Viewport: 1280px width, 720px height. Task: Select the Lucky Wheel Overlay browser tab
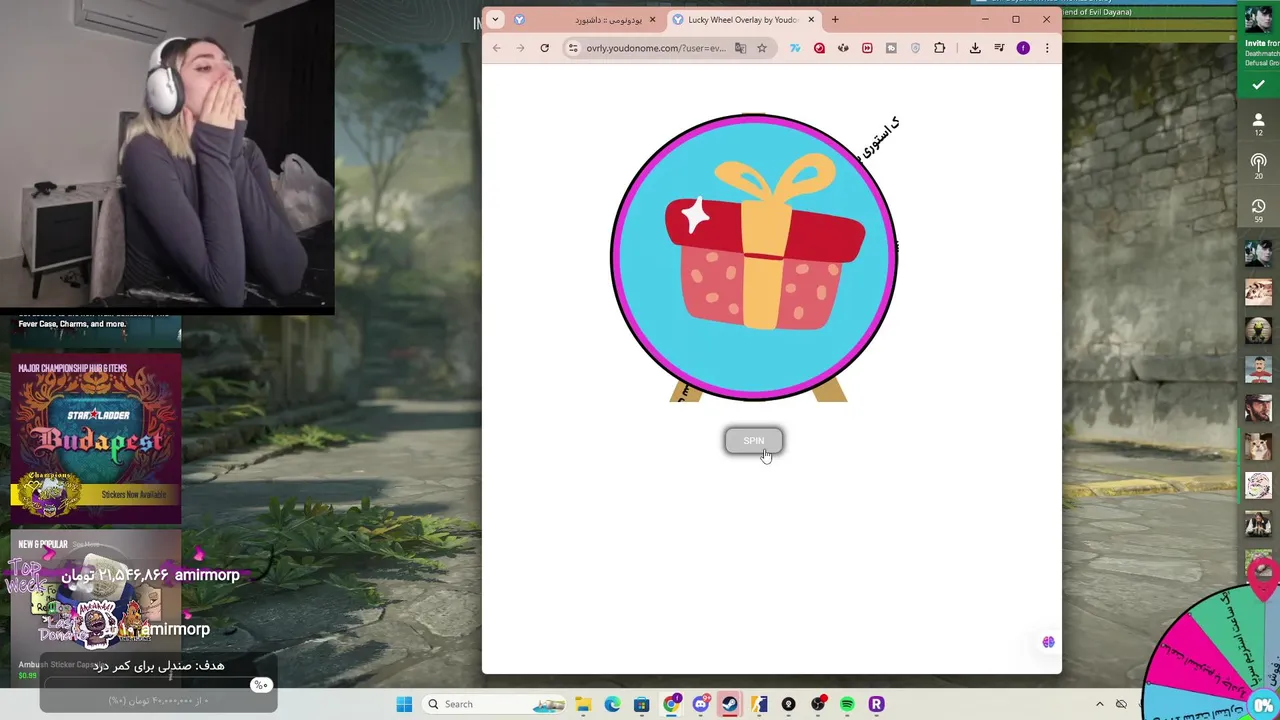[745, 19]
